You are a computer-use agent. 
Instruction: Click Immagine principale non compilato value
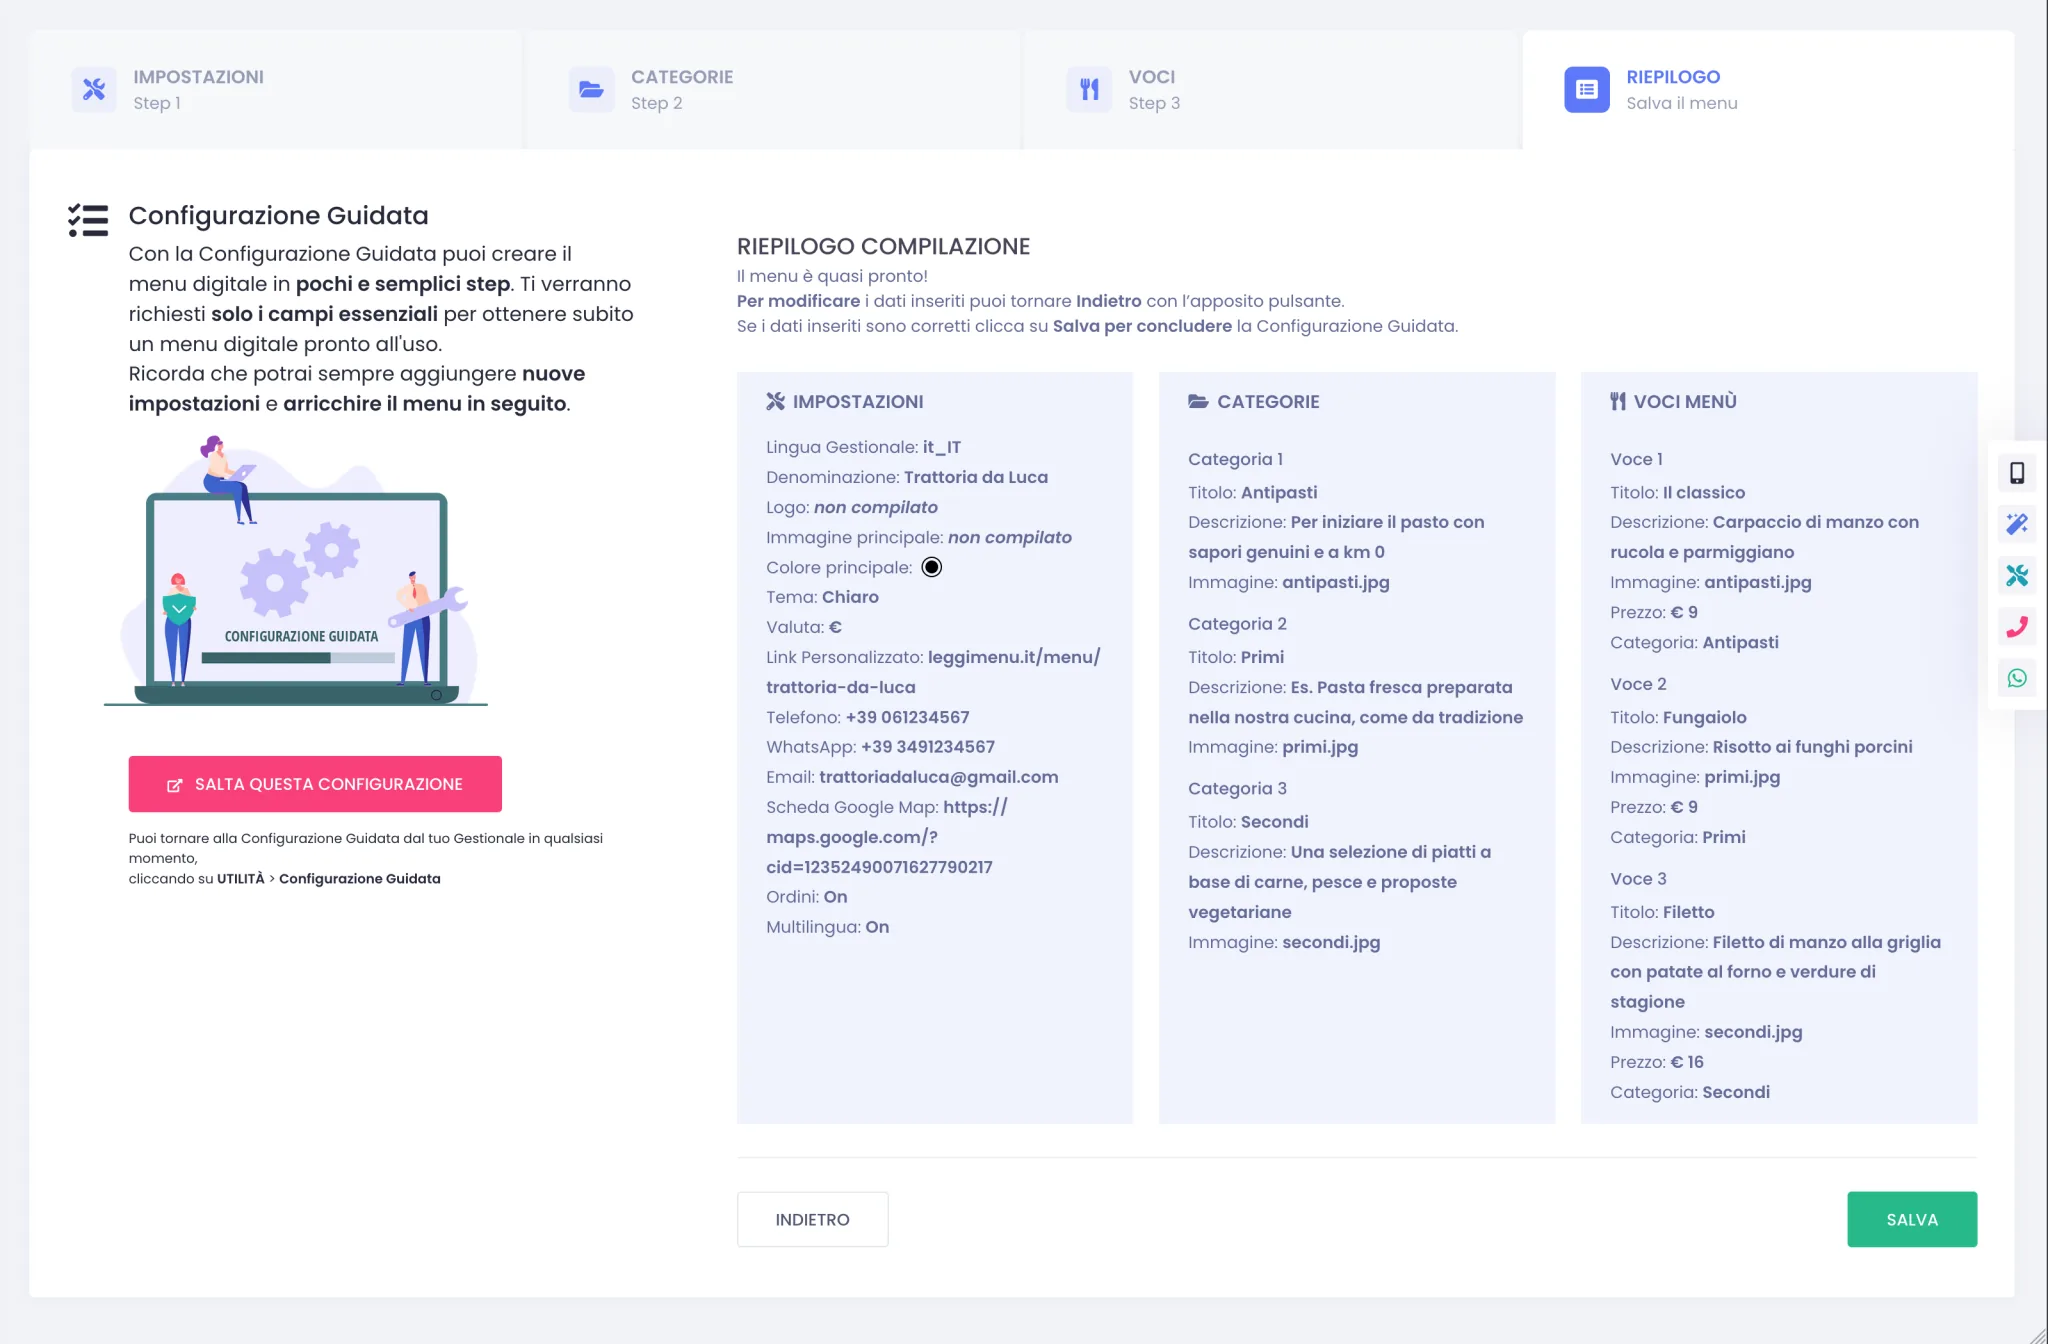pyautogui.click(x=1010, y=537)
